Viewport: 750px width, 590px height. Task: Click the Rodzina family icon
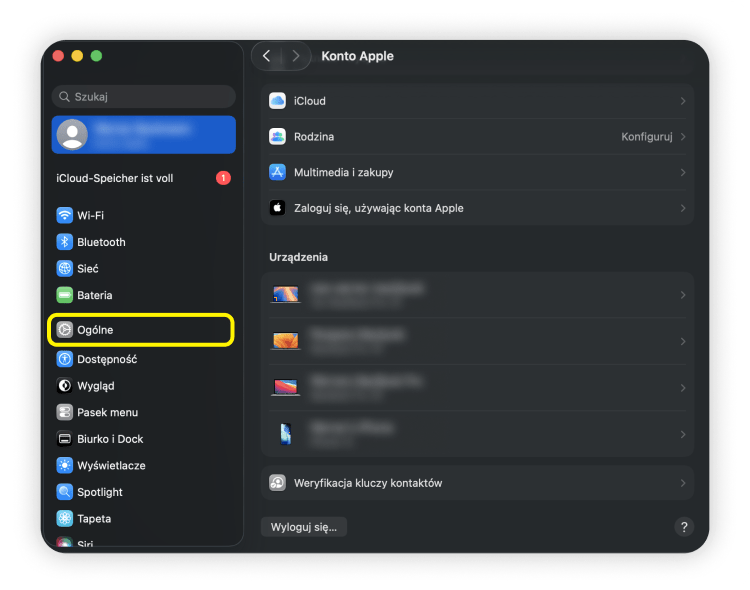(277, 136)
